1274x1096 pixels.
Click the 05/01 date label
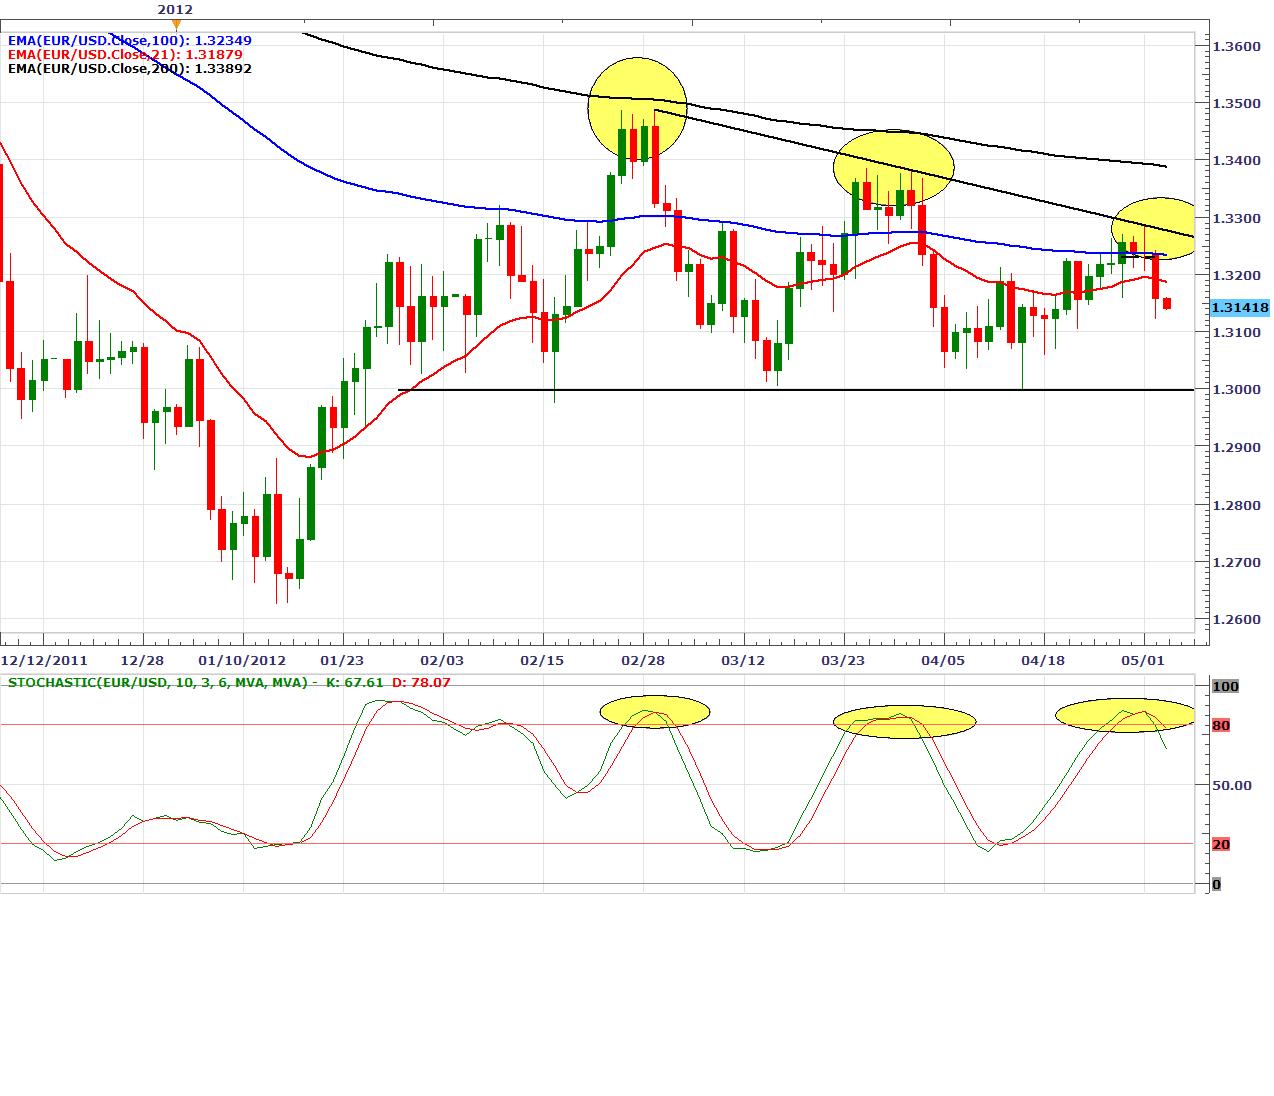pyautogui.click(x=1143, y=660)
